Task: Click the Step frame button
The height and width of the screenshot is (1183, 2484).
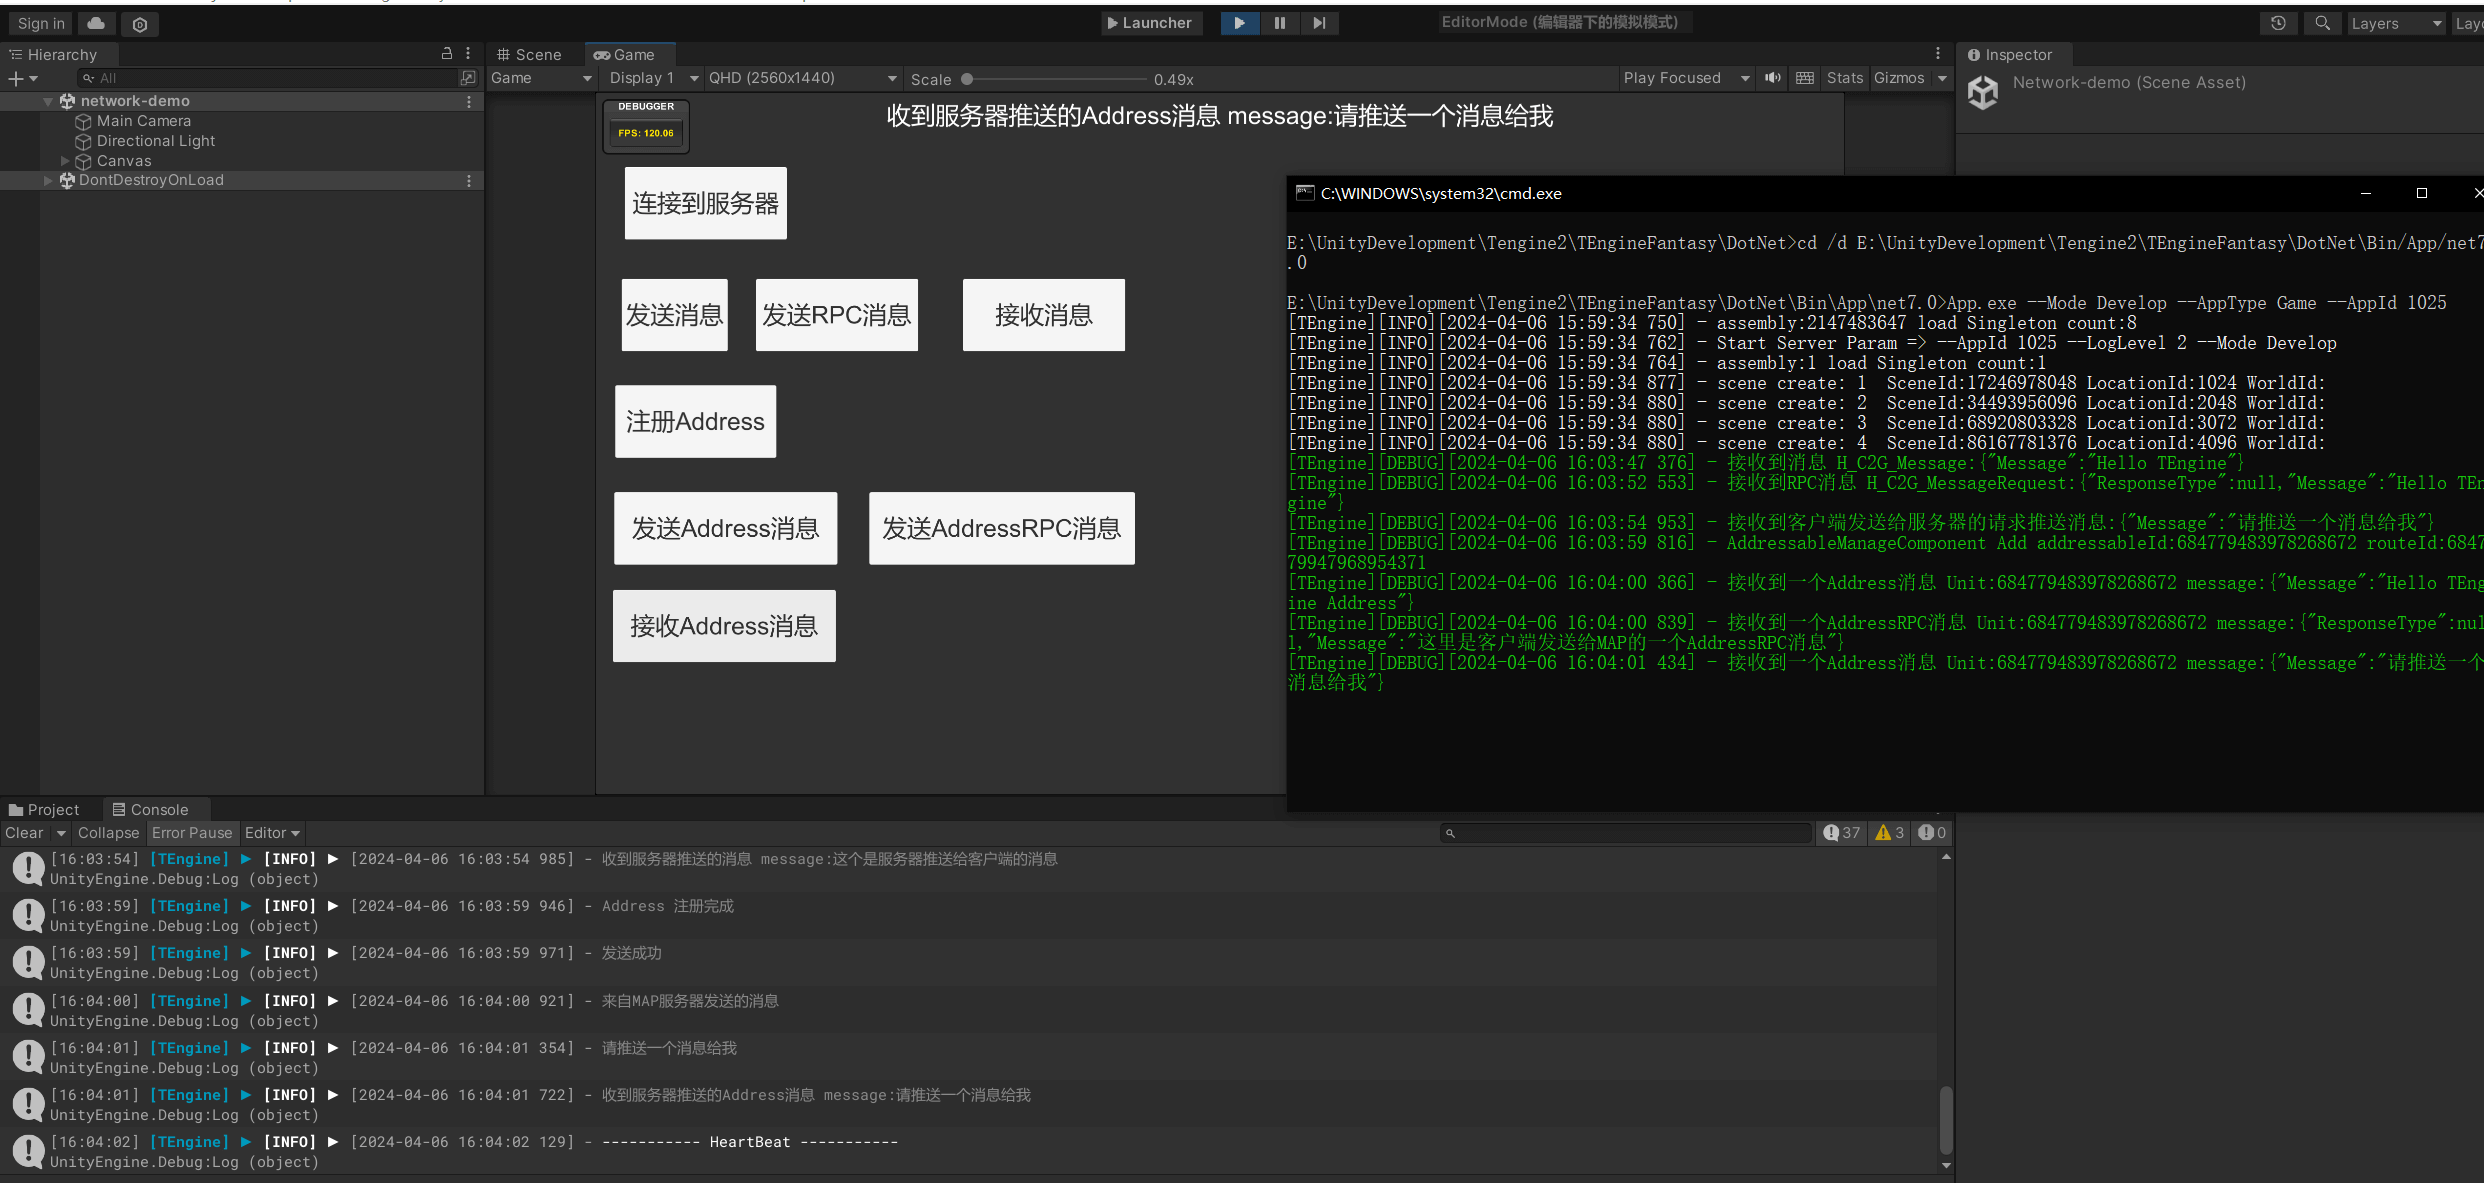Action: (1319, 23)
